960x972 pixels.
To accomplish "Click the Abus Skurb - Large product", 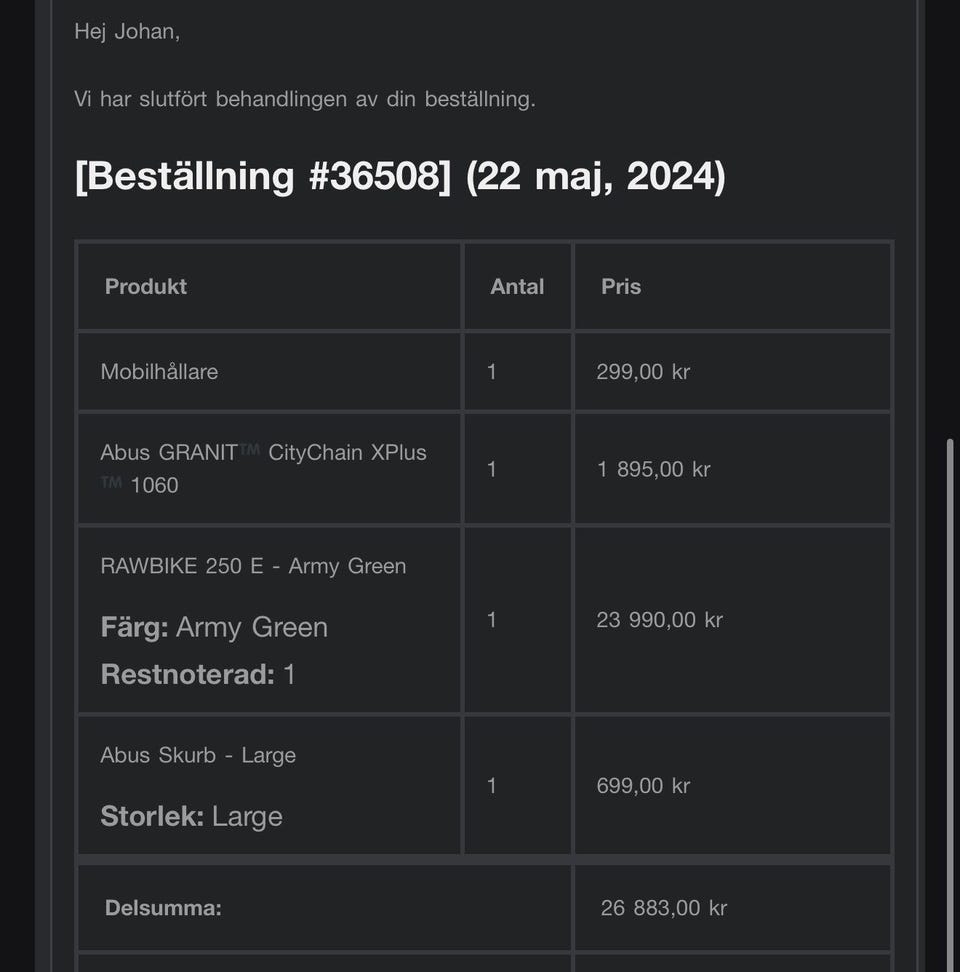I will (x=198, y=755).
